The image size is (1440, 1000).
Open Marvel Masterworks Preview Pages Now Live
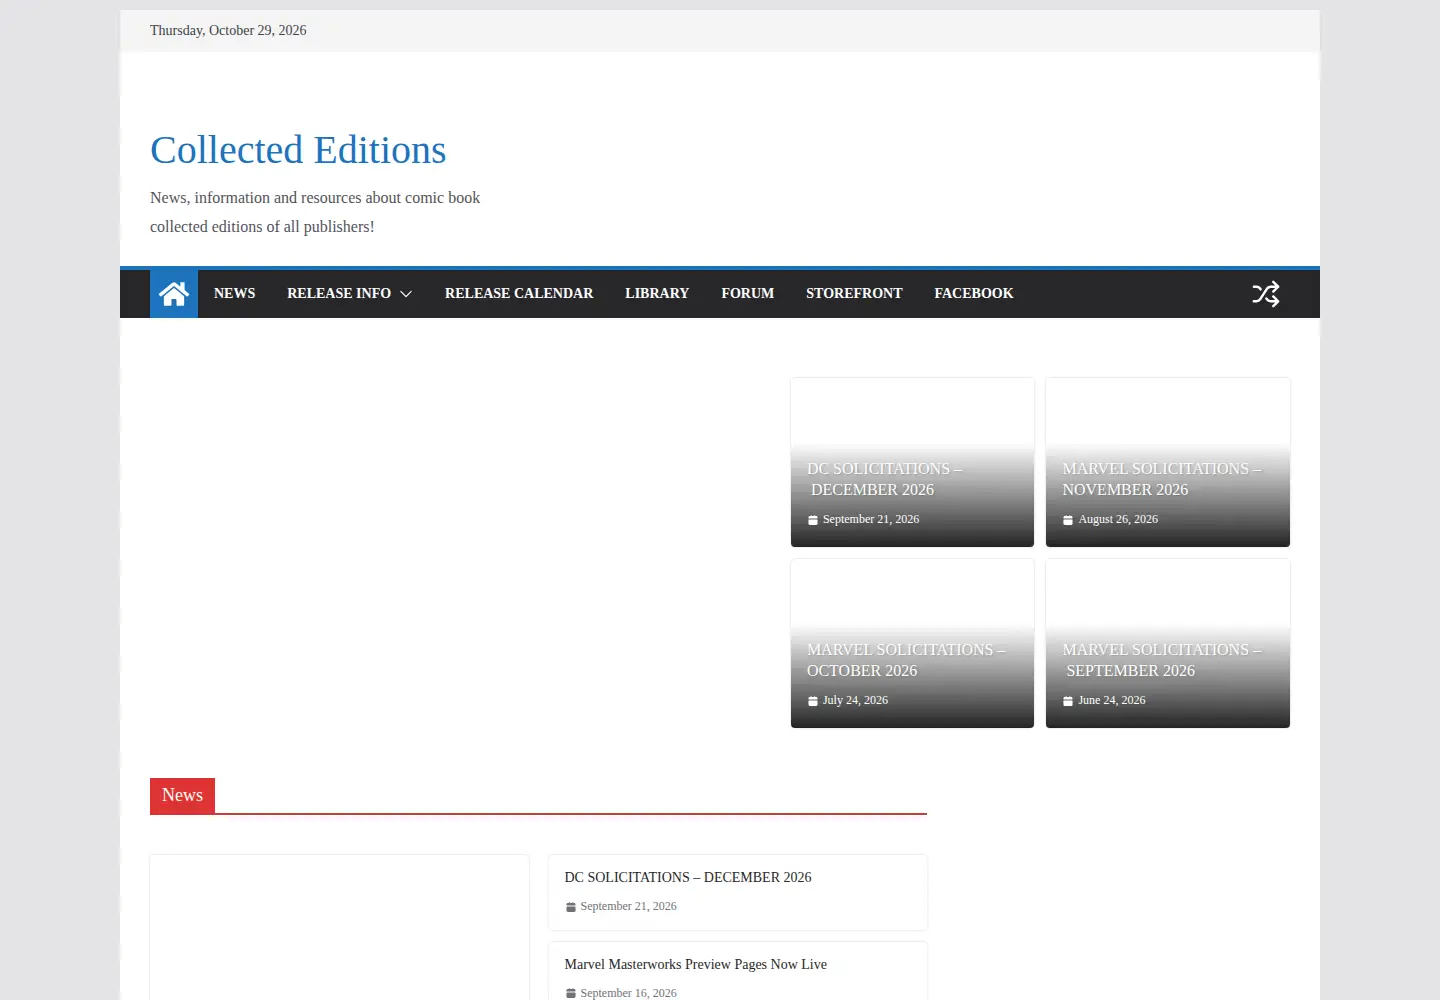coord(696,964)
